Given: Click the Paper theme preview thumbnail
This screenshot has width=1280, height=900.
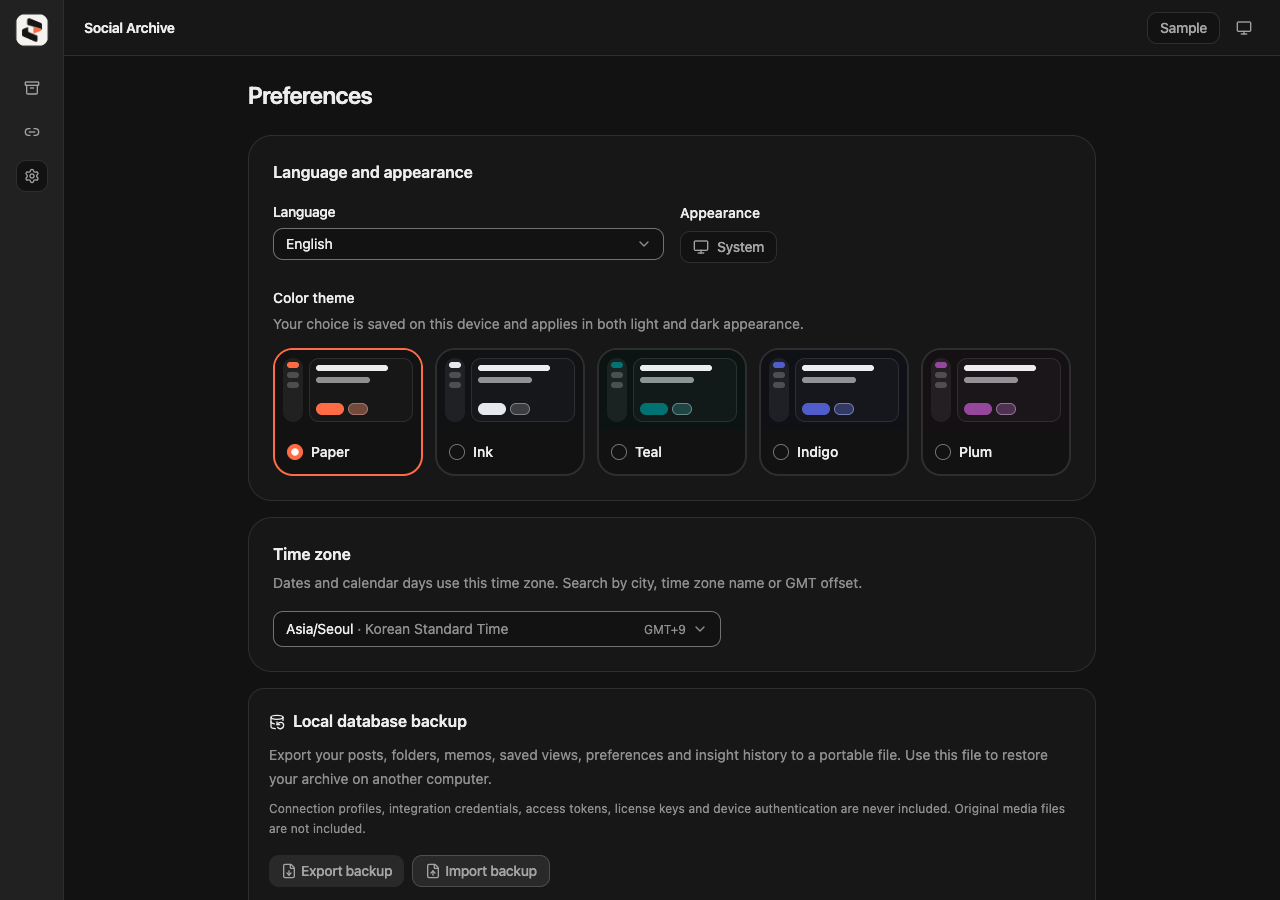Looking at the screenshot, I should (x=348, y=390).
